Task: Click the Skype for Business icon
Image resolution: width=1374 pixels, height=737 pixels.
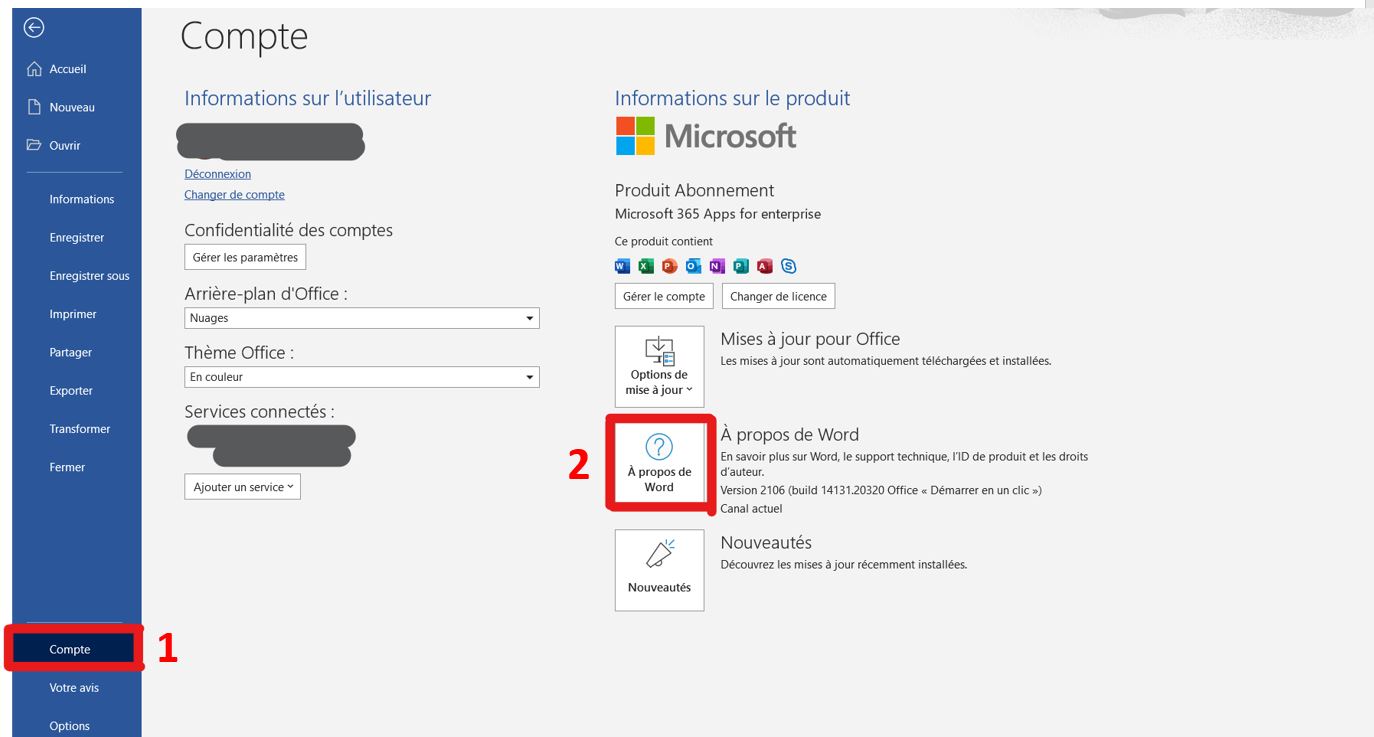Action: [789, 266]
